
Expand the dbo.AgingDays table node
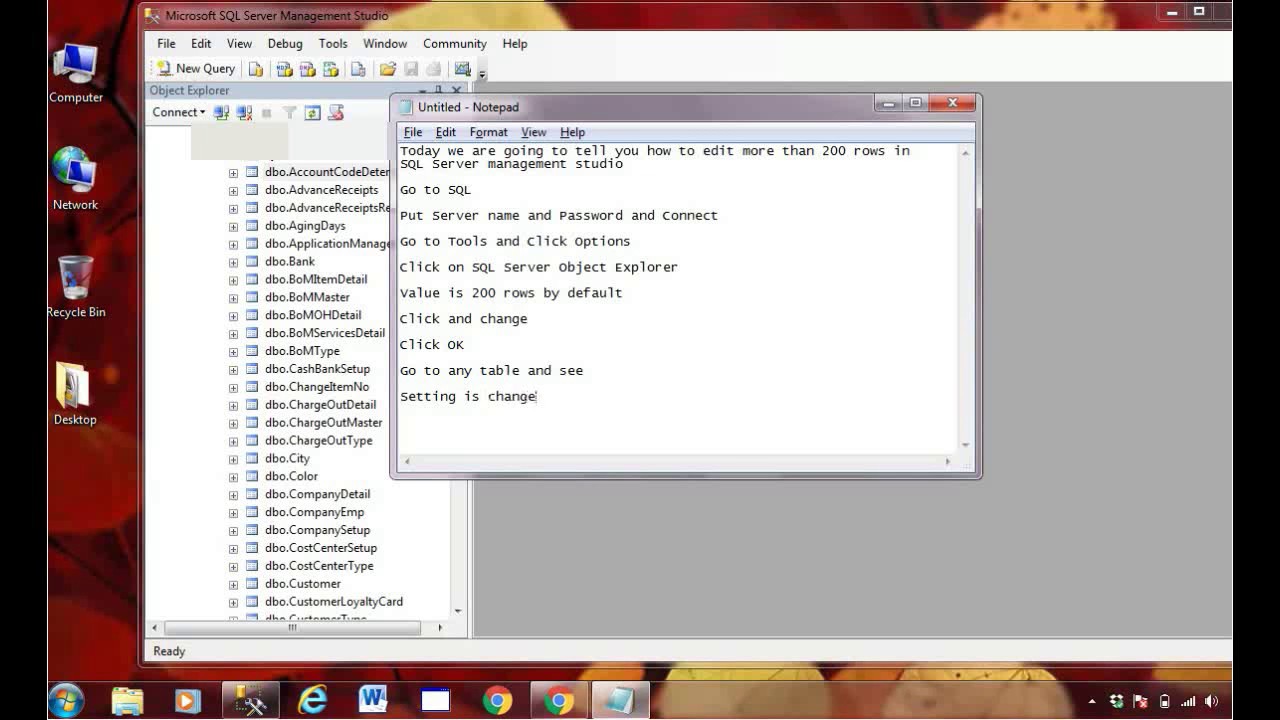pos(233,227)
